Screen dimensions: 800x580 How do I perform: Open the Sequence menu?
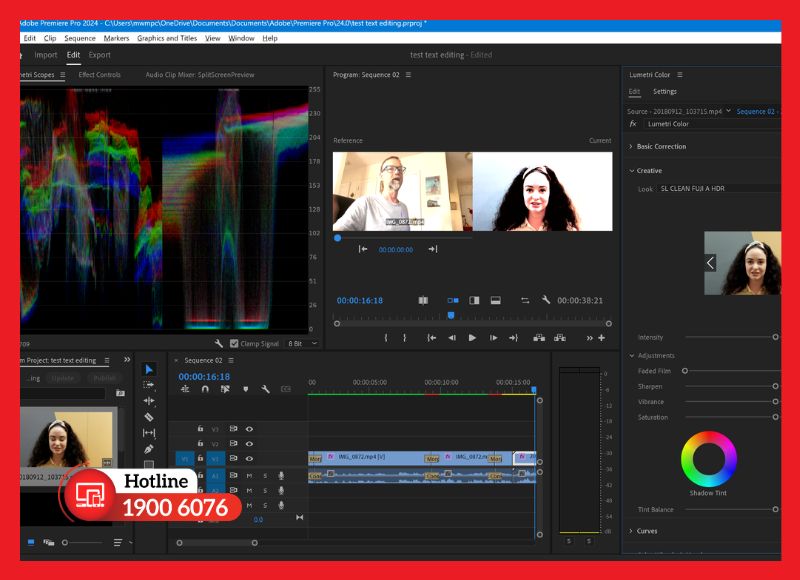point(80,38)
